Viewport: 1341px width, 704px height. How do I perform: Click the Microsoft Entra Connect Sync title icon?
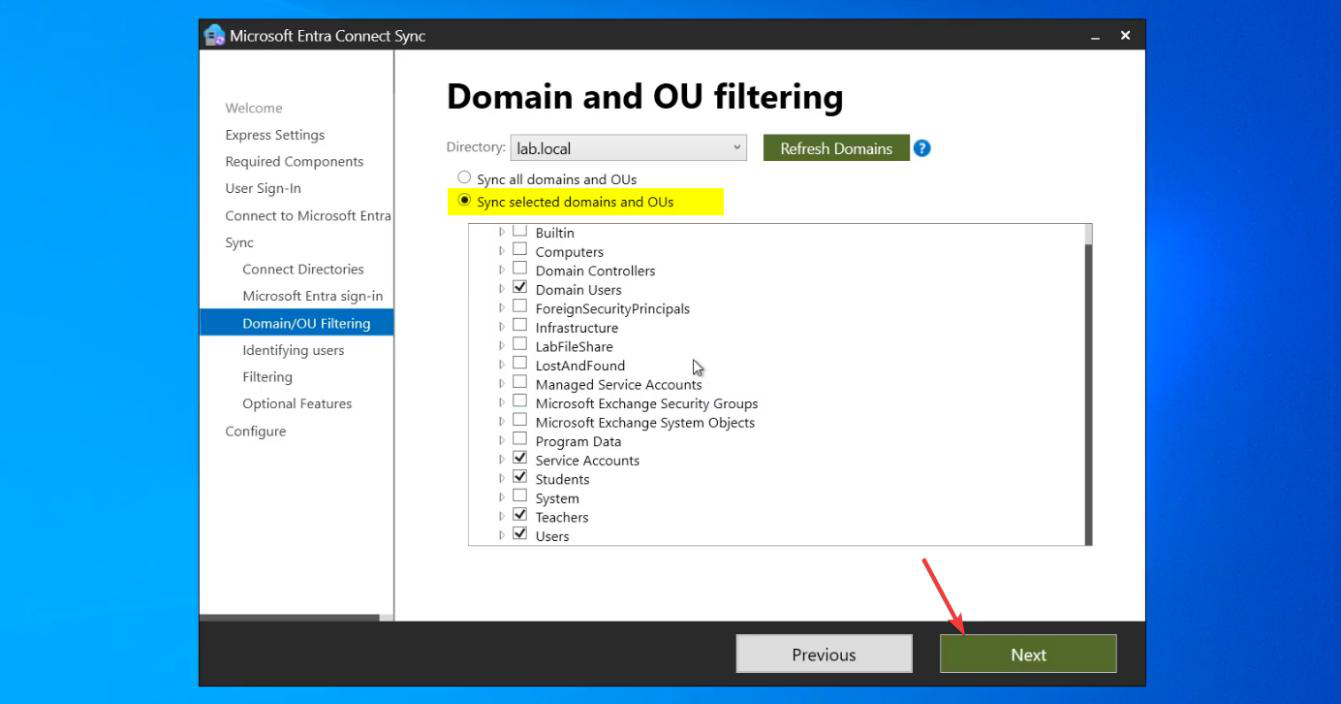click(214, 35)
